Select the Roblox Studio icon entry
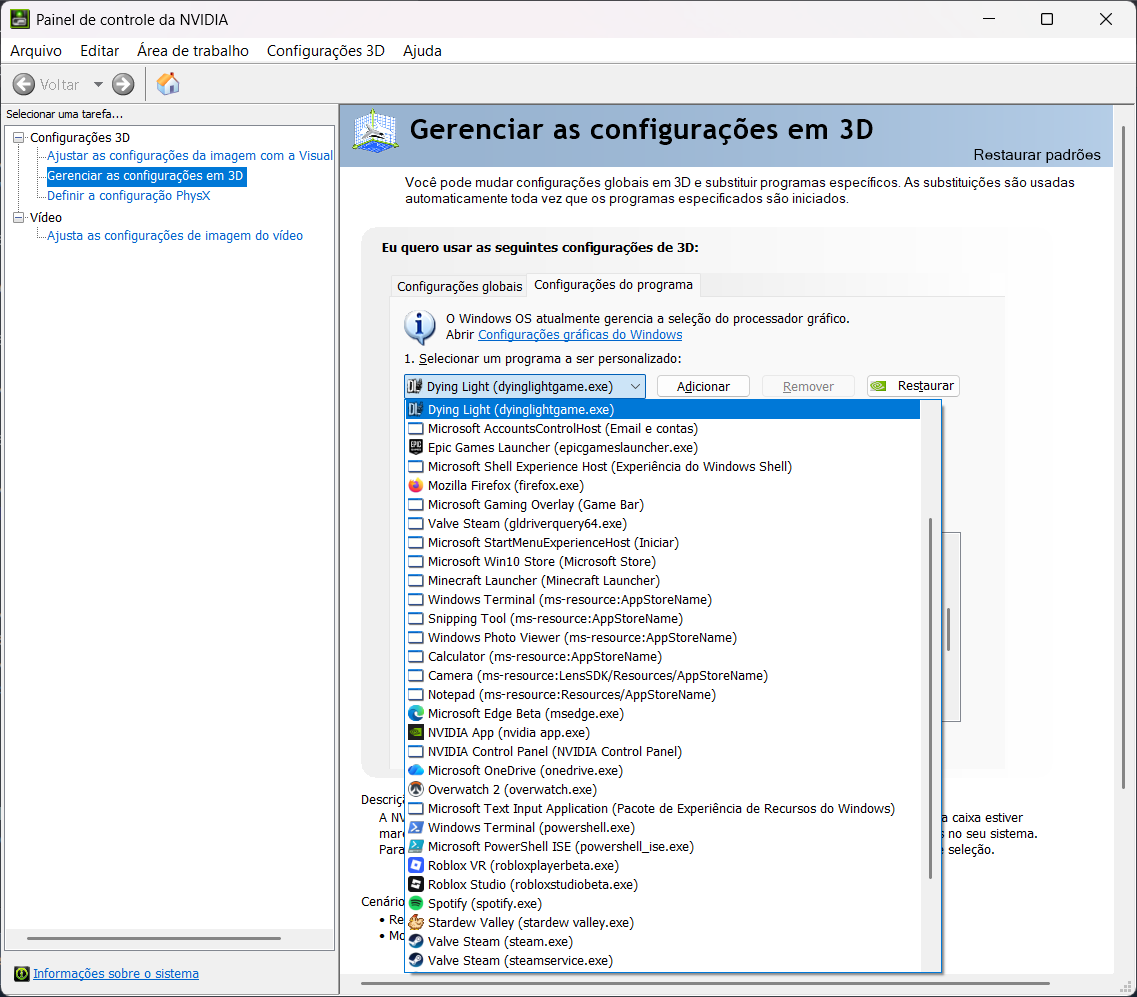 (x=415, y=885)
